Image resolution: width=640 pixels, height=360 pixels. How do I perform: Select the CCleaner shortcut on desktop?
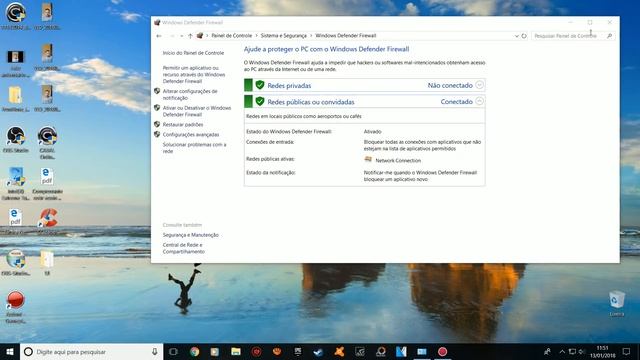pyautogui.click(x=48, y=221)
